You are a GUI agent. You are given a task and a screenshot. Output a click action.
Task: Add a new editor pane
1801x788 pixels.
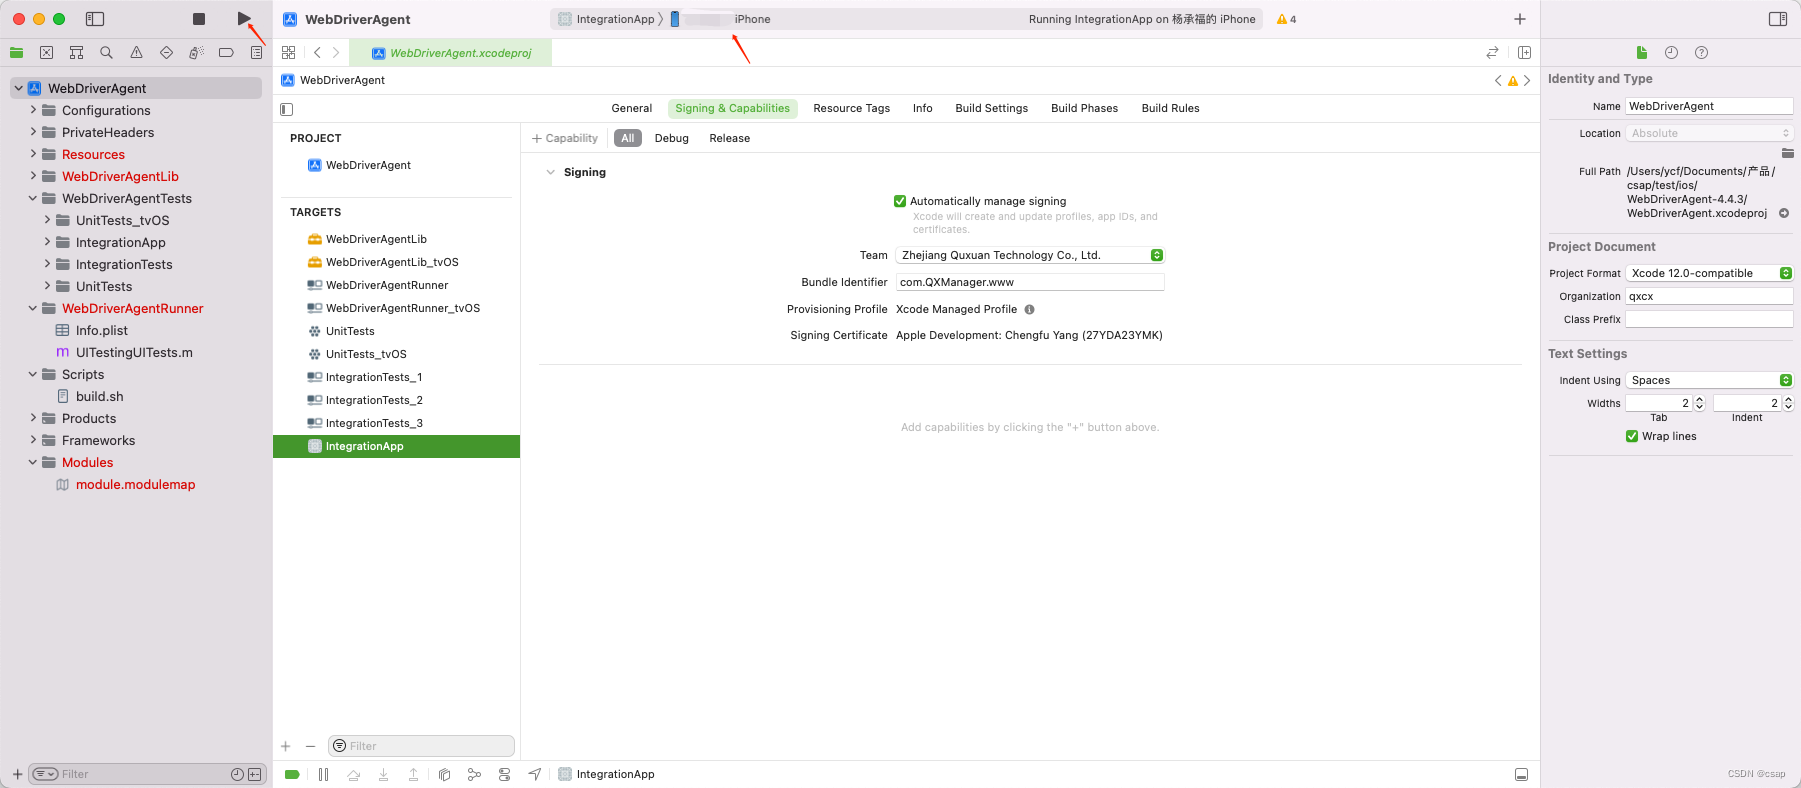coord(1524,52)
